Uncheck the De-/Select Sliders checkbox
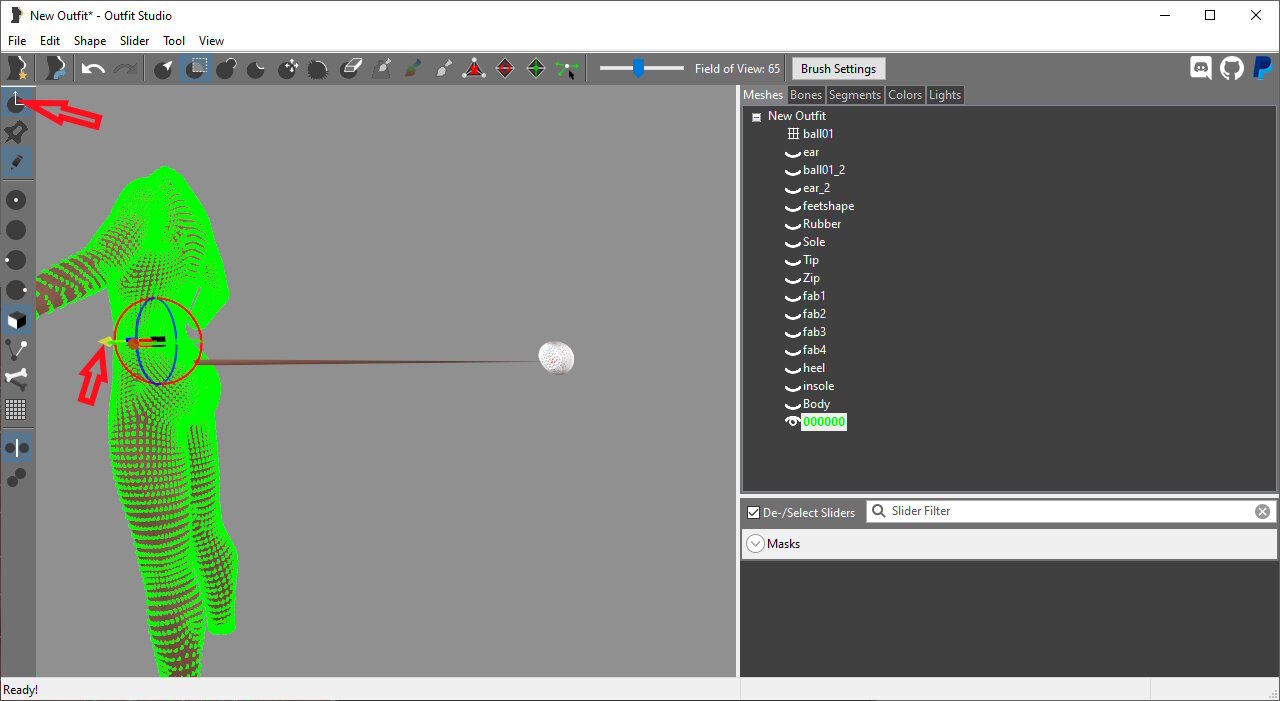 [x=753, y=512]
